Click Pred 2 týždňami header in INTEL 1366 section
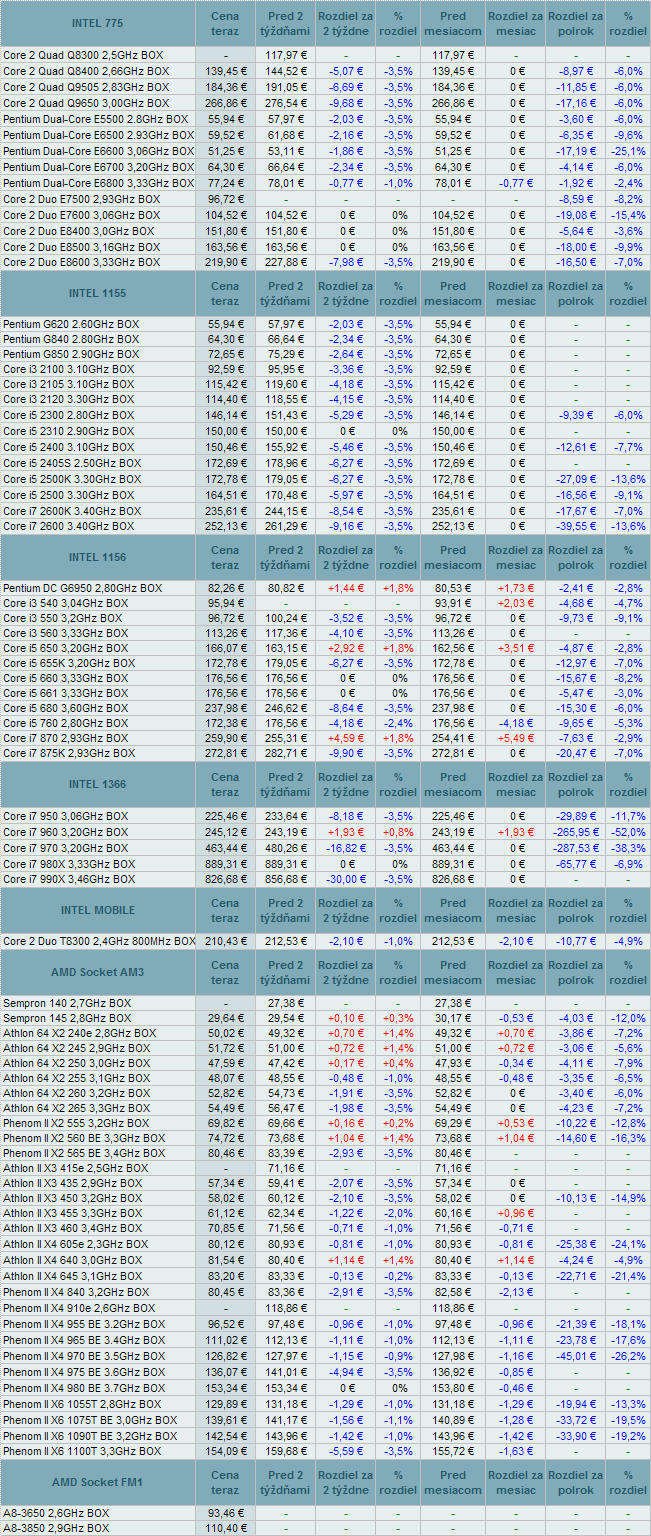 coord(285,784)
